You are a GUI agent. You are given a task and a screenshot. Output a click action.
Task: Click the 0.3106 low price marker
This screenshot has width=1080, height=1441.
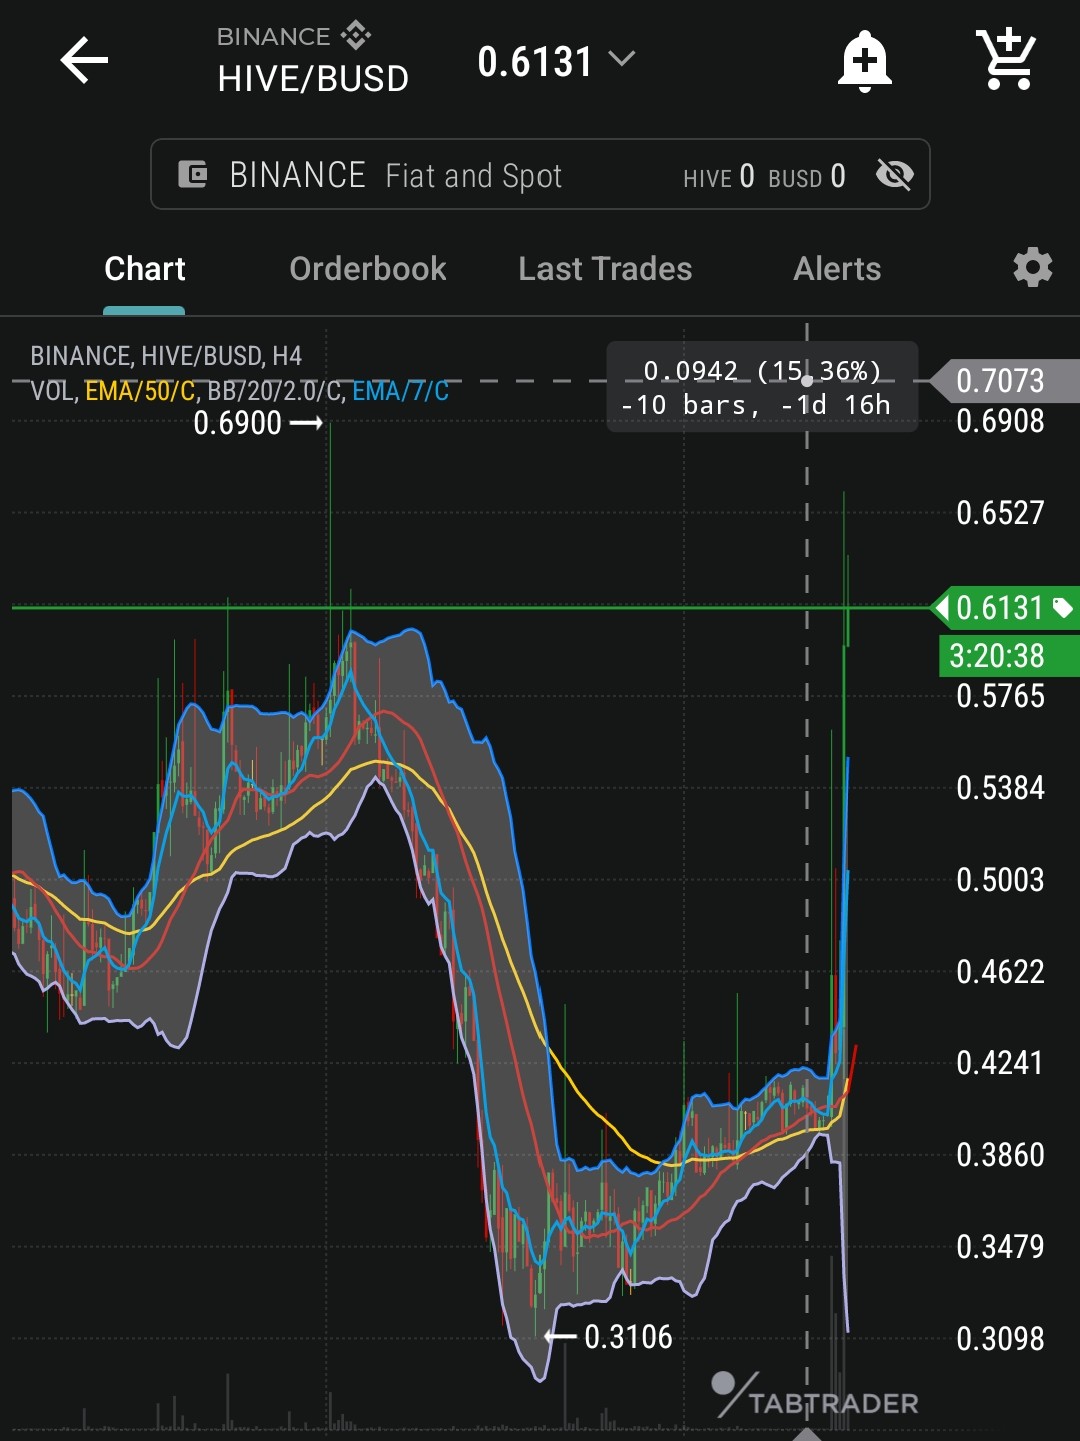(x=609, y=1337)
